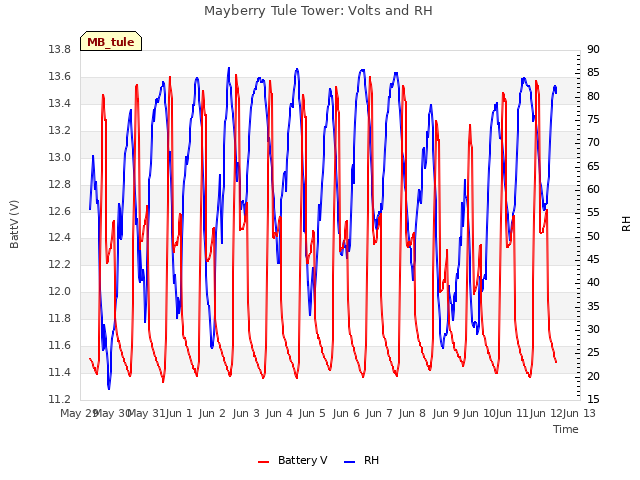
Task: Click the 12.8 left axis value
Action: pyautogui.click(x=60, y=184)
